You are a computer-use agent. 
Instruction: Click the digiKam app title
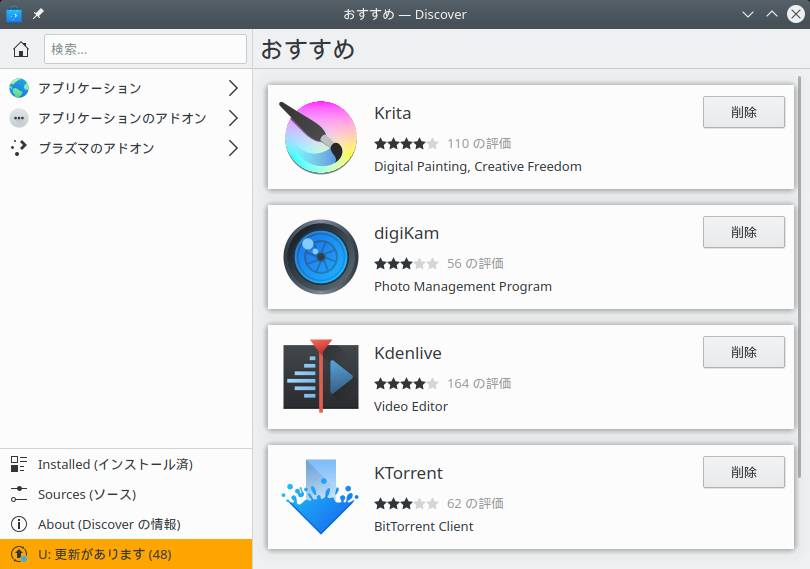point(407,234)
